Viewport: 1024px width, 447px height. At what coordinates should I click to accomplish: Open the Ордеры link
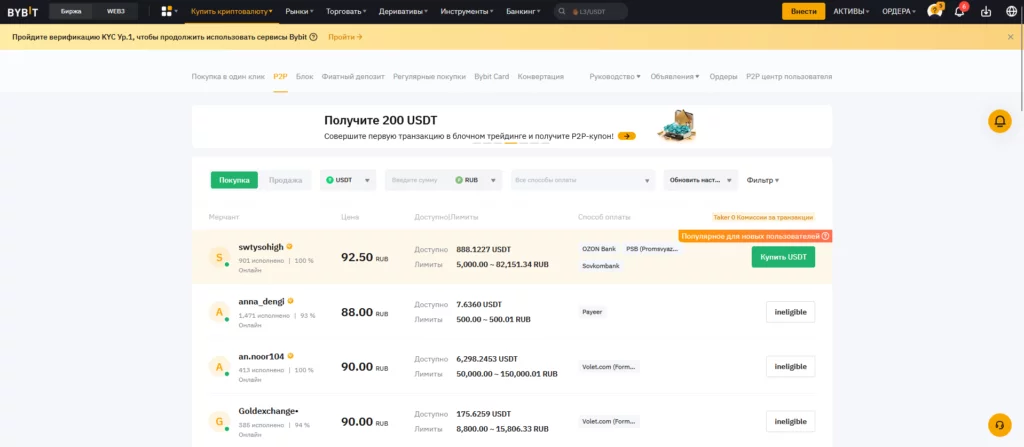[x=723, y=76]
